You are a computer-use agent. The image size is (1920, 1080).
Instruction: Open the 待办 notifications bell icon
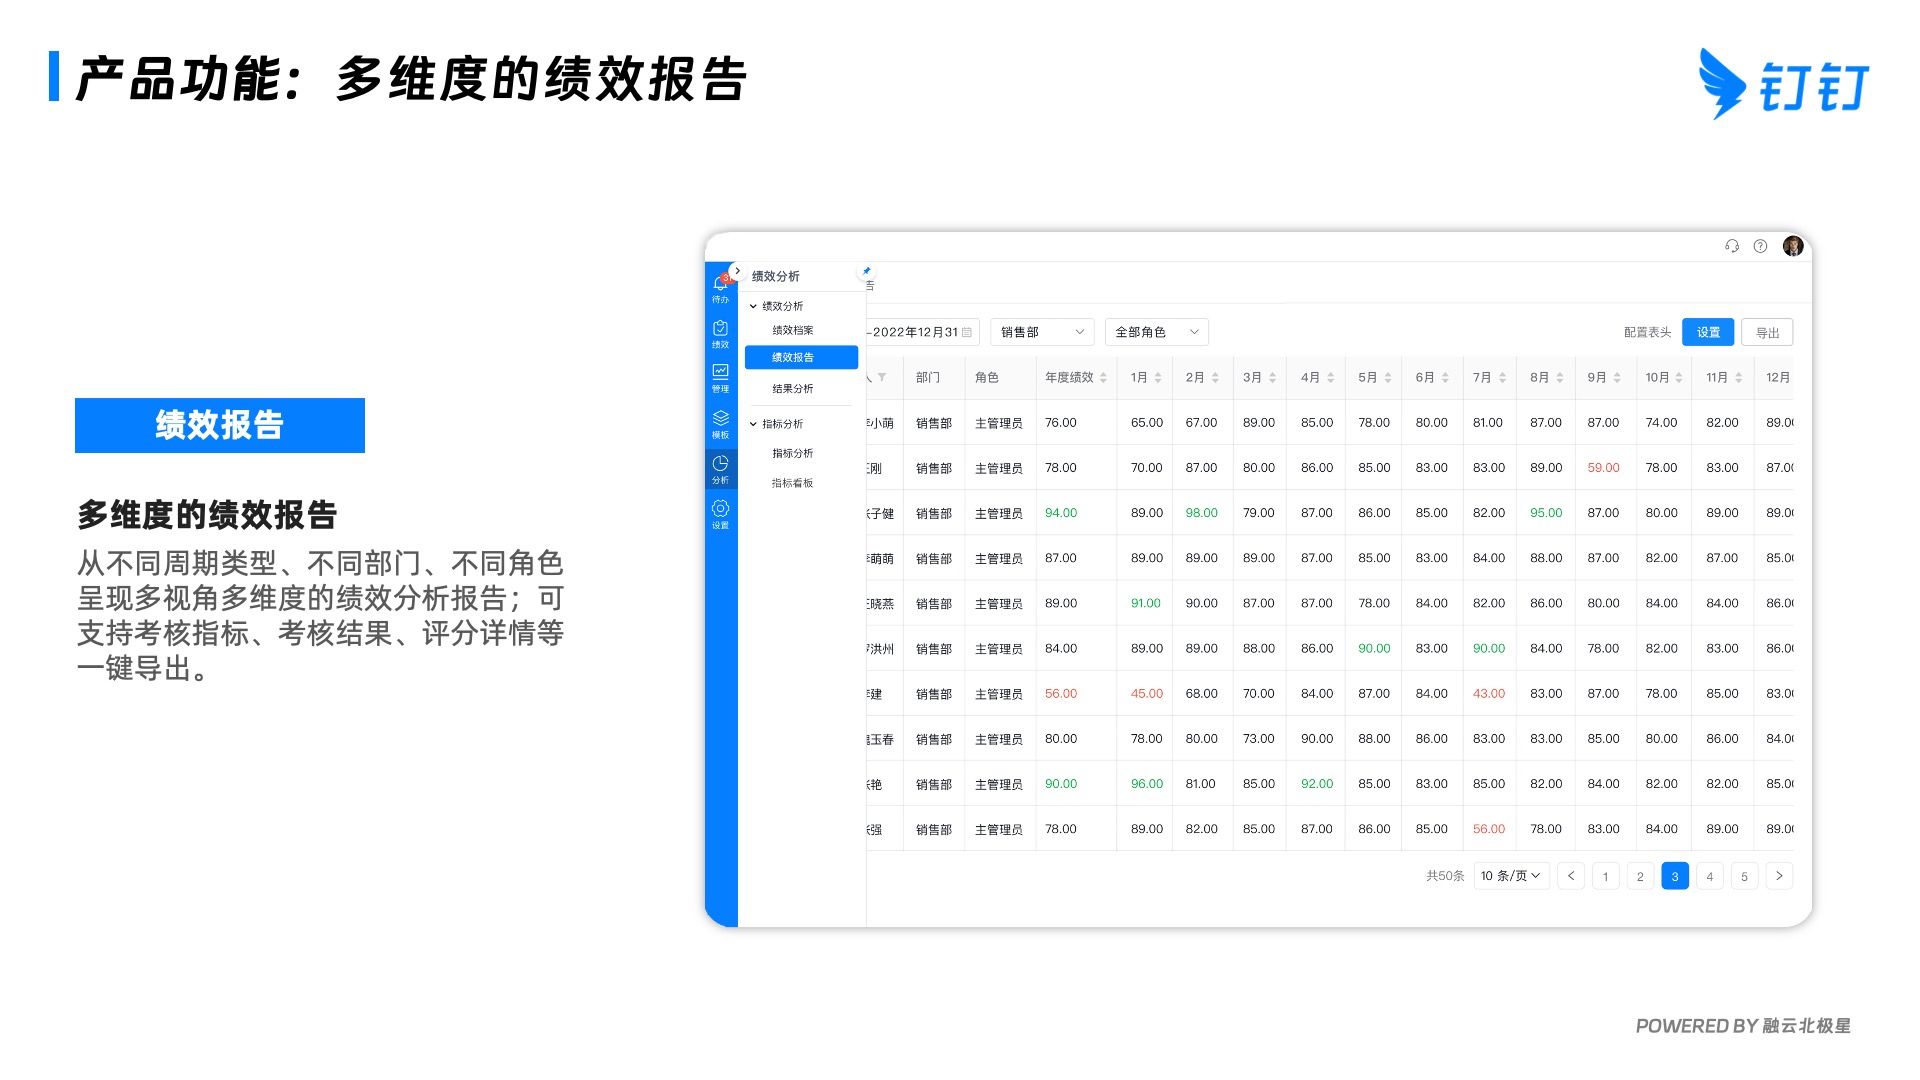click(720, 285)
